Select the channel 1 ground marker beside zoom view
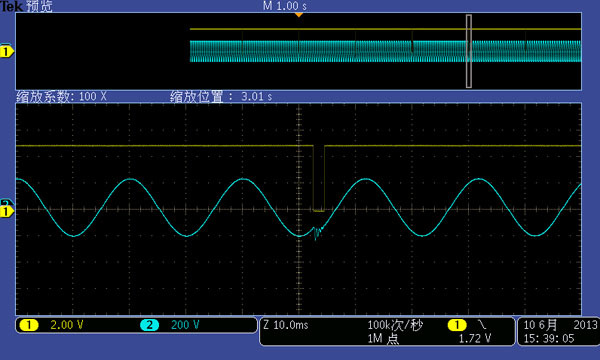The width and height of the screenshot is (600, 360). (x=7, y=212)
